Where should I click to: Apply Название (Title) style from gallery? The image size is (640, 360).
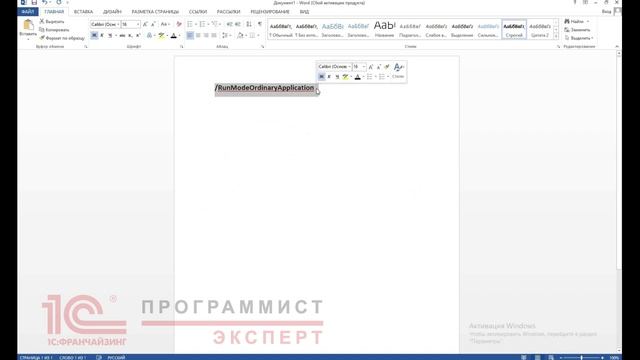pos(384,30)
